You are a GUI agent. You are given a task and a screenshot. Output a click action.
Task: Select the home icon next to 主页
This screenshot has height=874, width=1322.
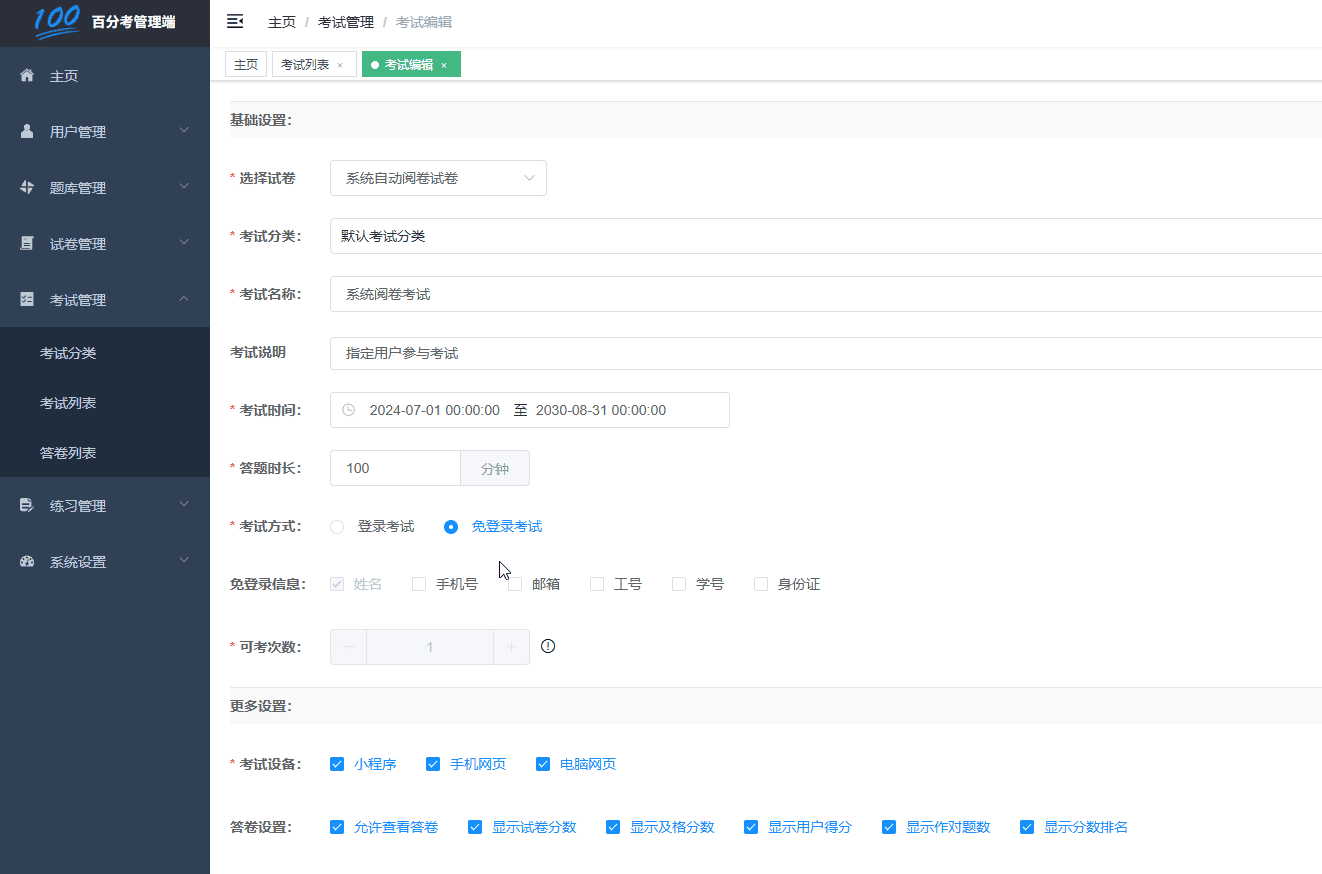pos(25,75)
